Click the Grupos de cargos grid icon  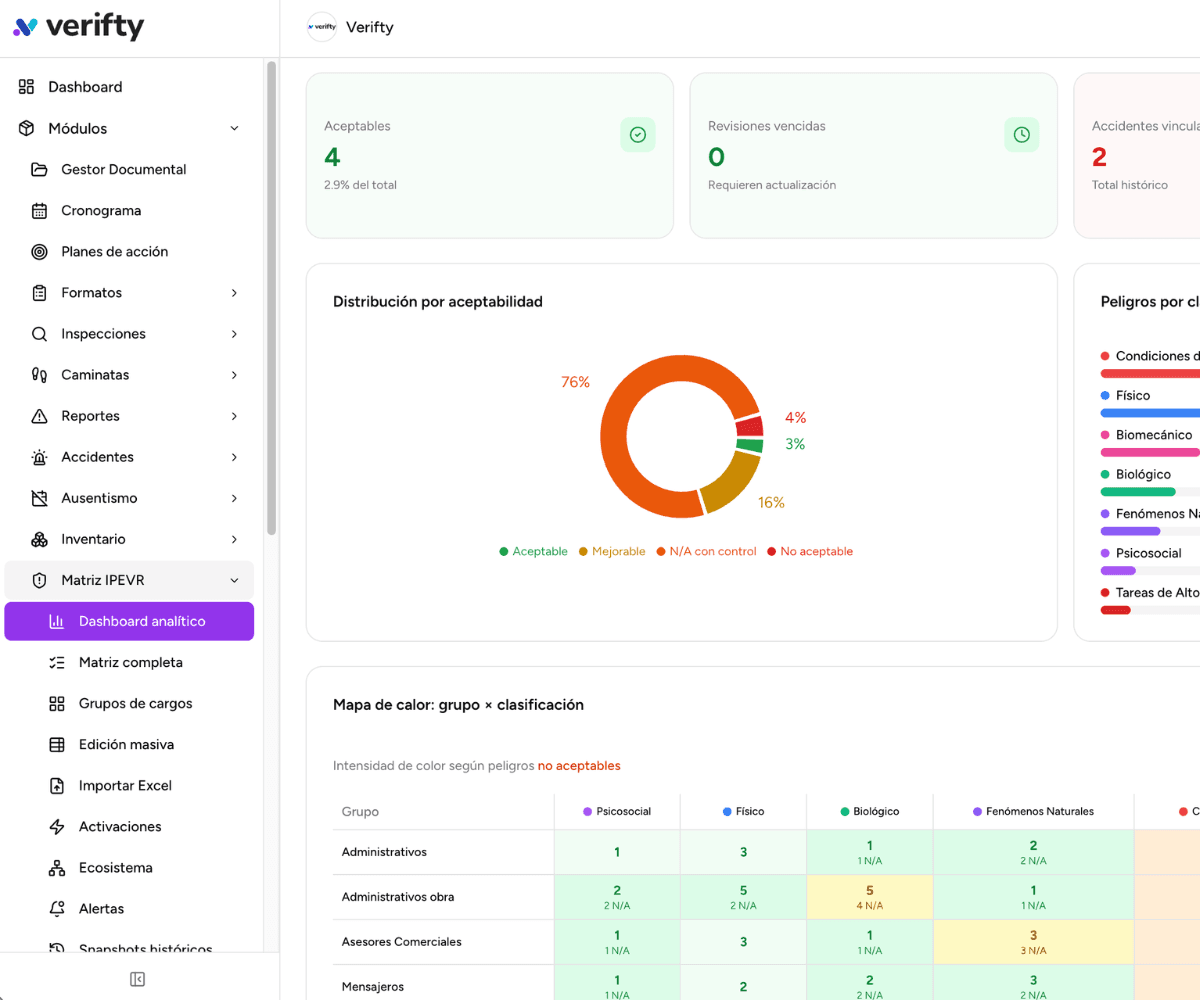(57, 703)
